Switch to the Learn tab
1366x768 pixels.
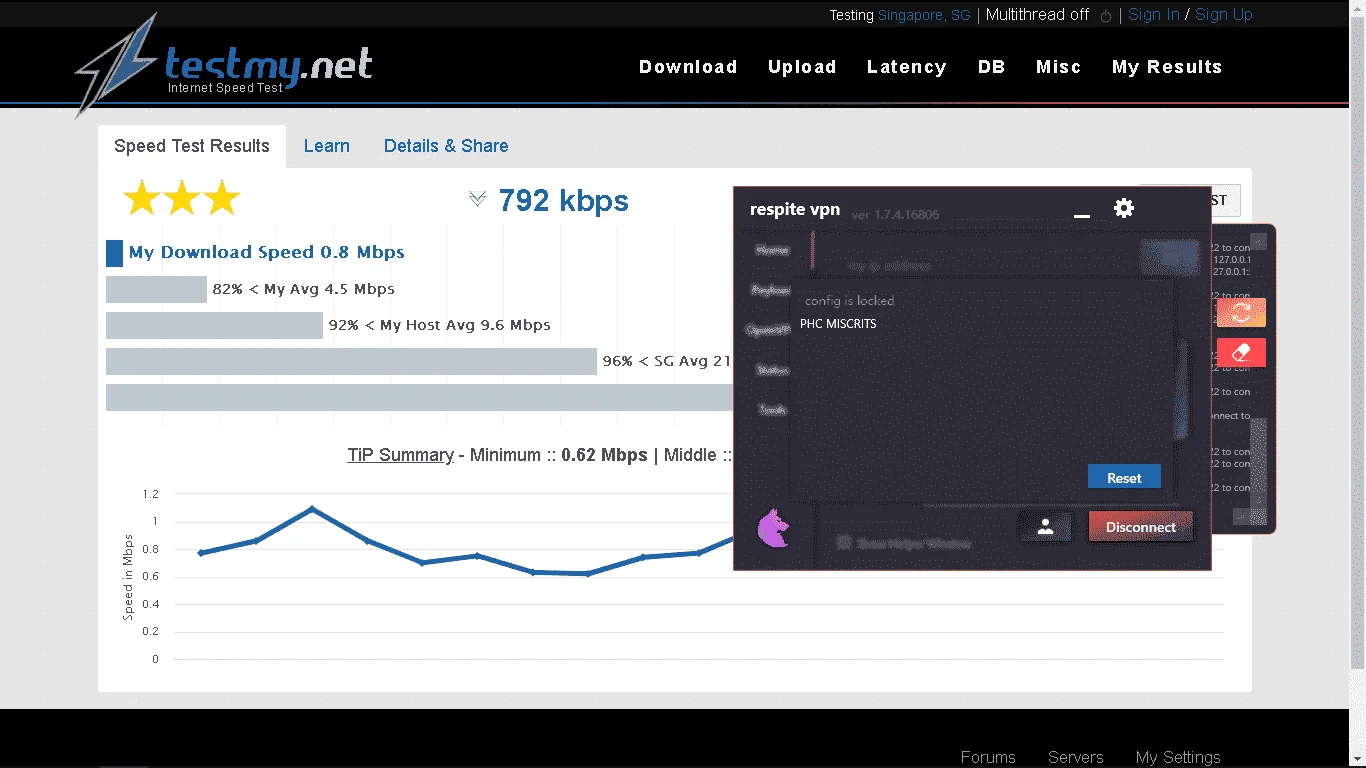pos(327,146)
